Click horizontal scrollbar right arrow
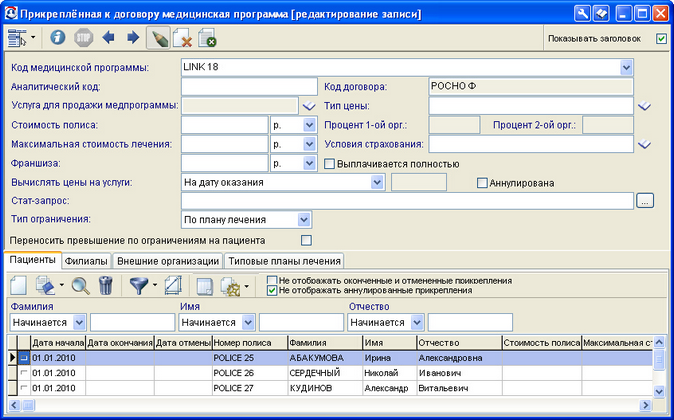 [646, 405]
